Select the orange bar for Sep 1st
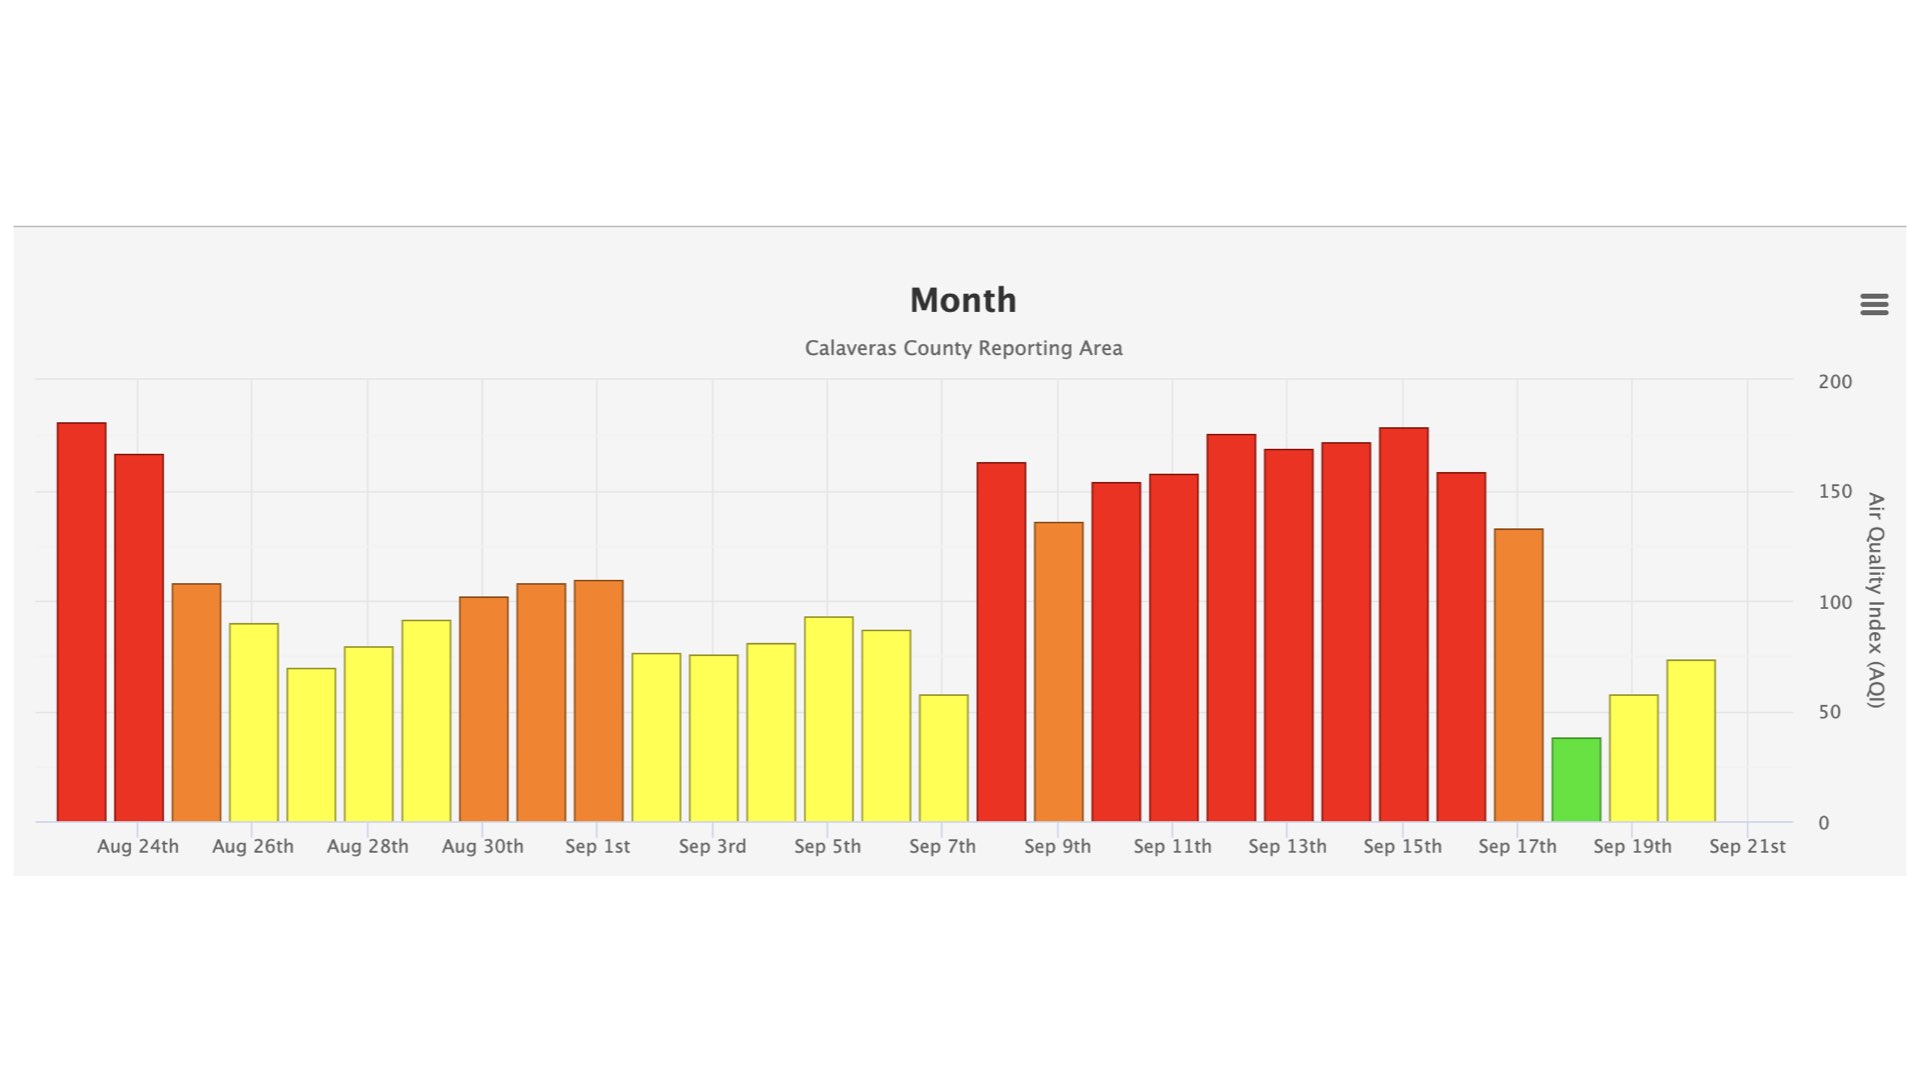1920x1080 pixels. click(599, 701)
